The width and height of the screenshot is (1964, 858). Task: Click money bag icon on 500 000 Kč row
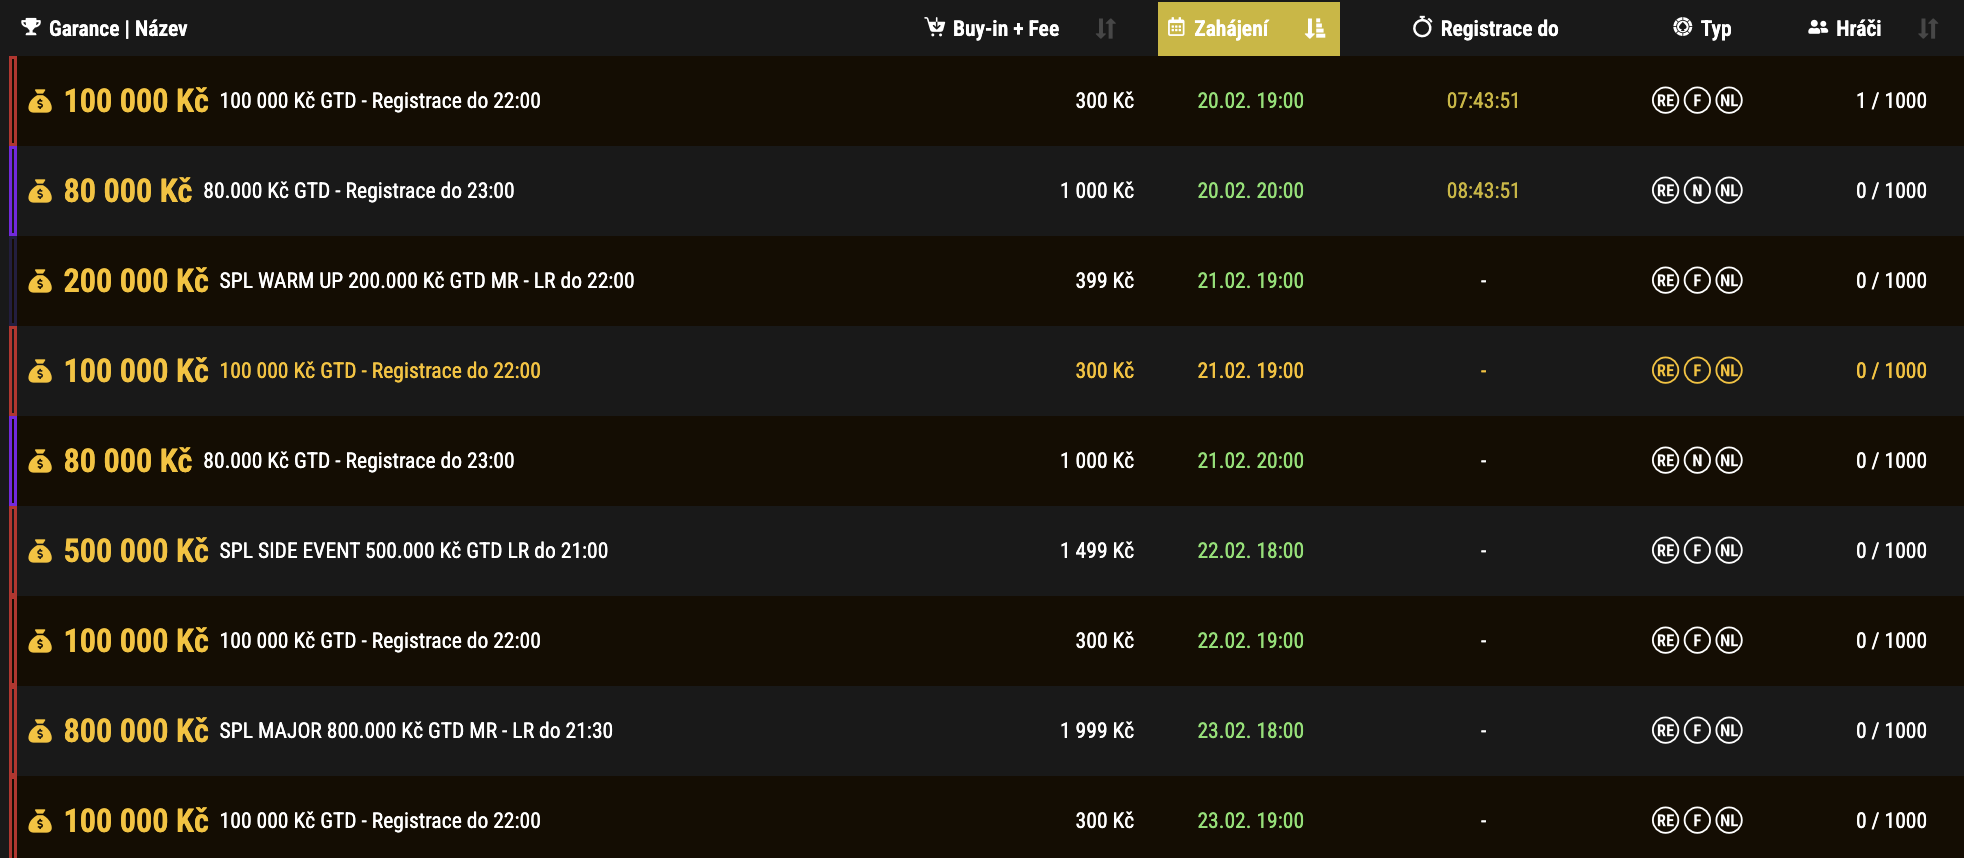[40, 551]
